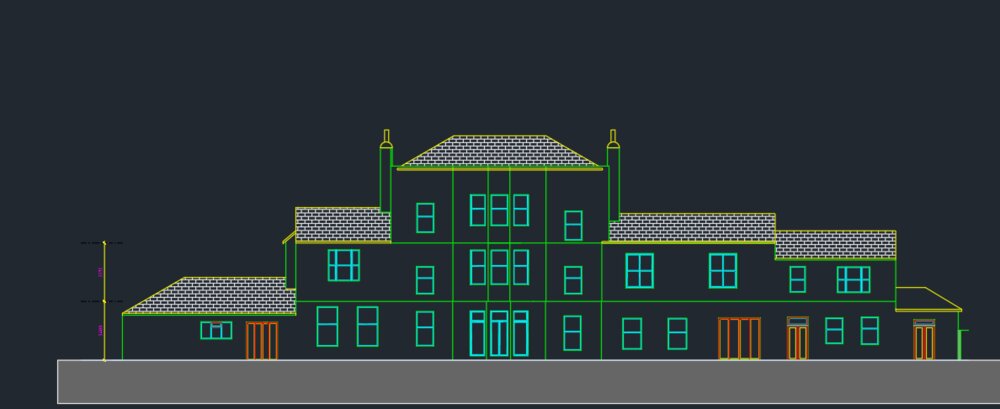Select the small unhatched porch roof at far right

point(928,299)
